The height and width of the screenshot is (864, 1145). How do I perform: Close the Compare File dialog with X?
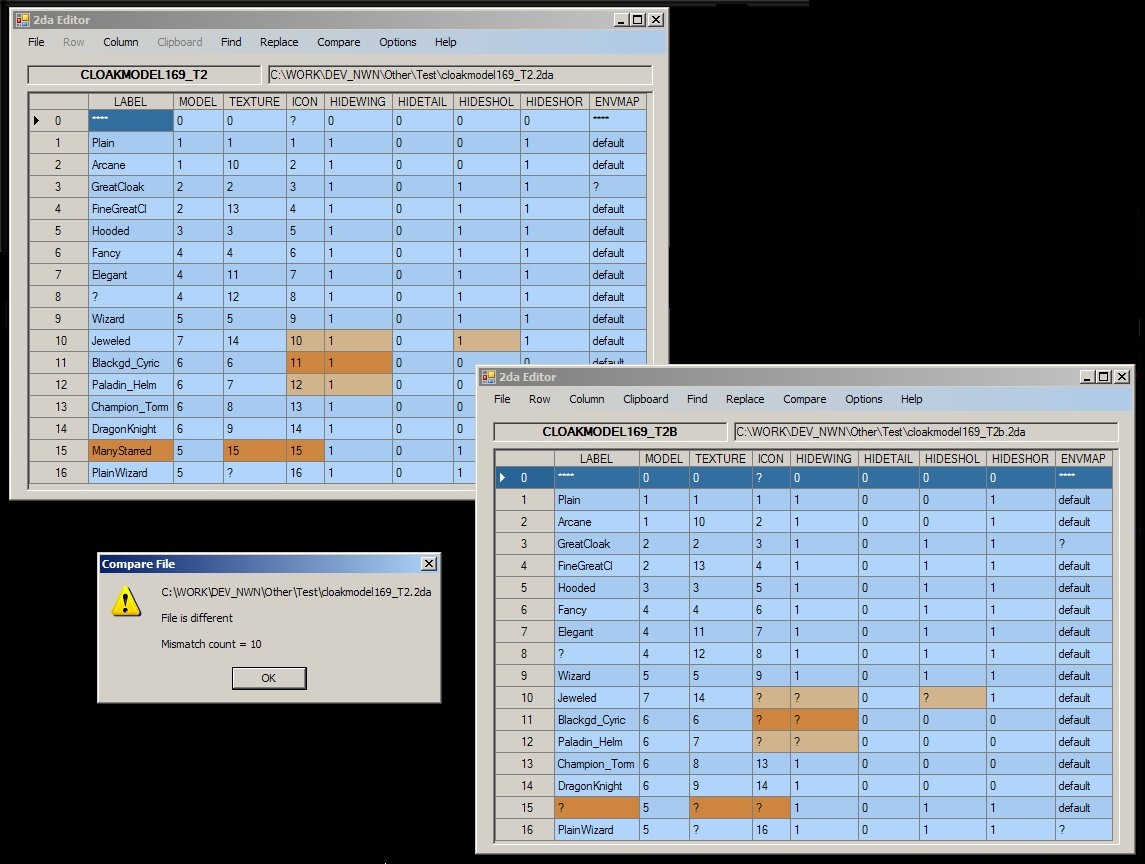(428, 564)
